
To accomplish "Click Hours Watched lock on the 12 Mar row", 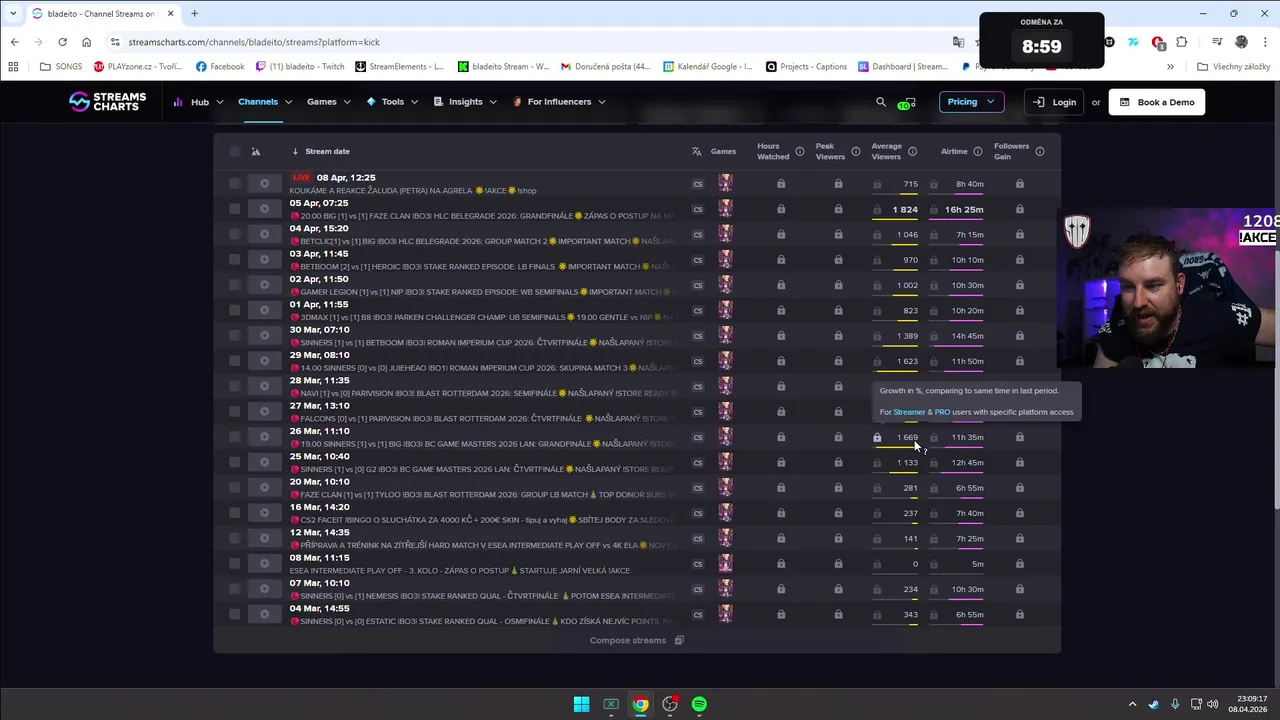I will (x=781, y=539).
